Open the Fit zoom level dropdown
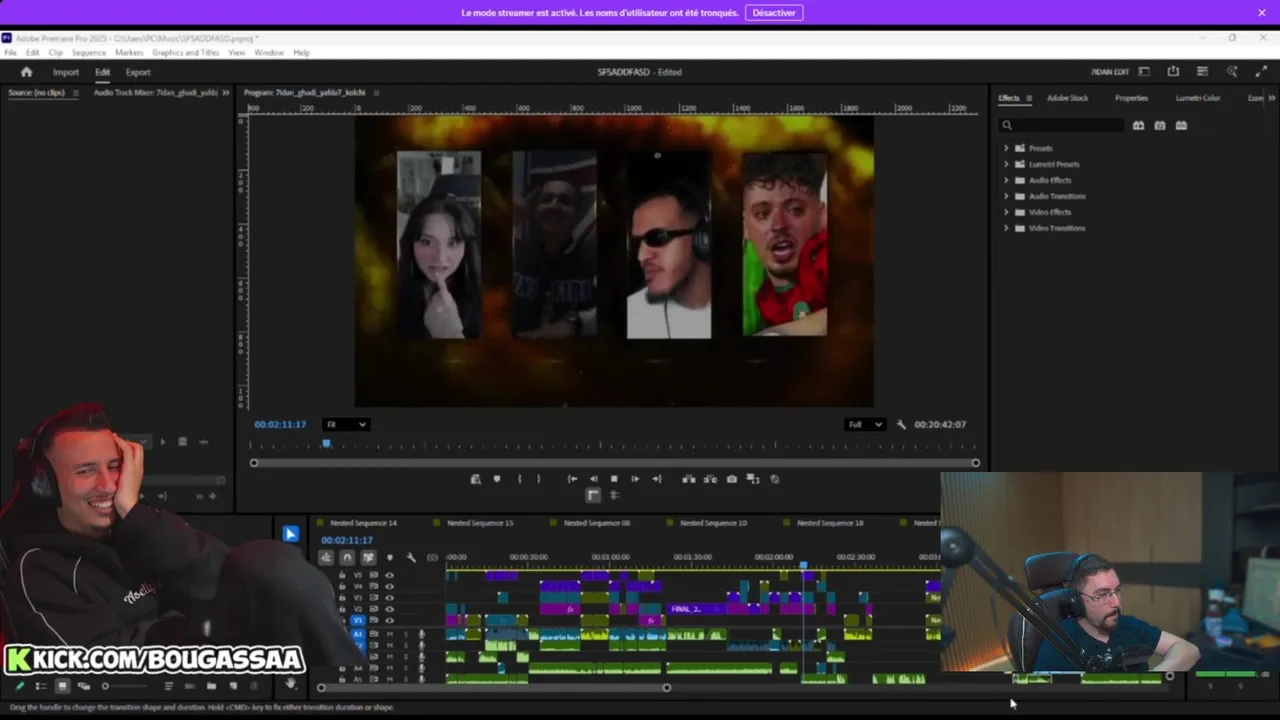1280x720 pixels. click(x=346, y=424)
